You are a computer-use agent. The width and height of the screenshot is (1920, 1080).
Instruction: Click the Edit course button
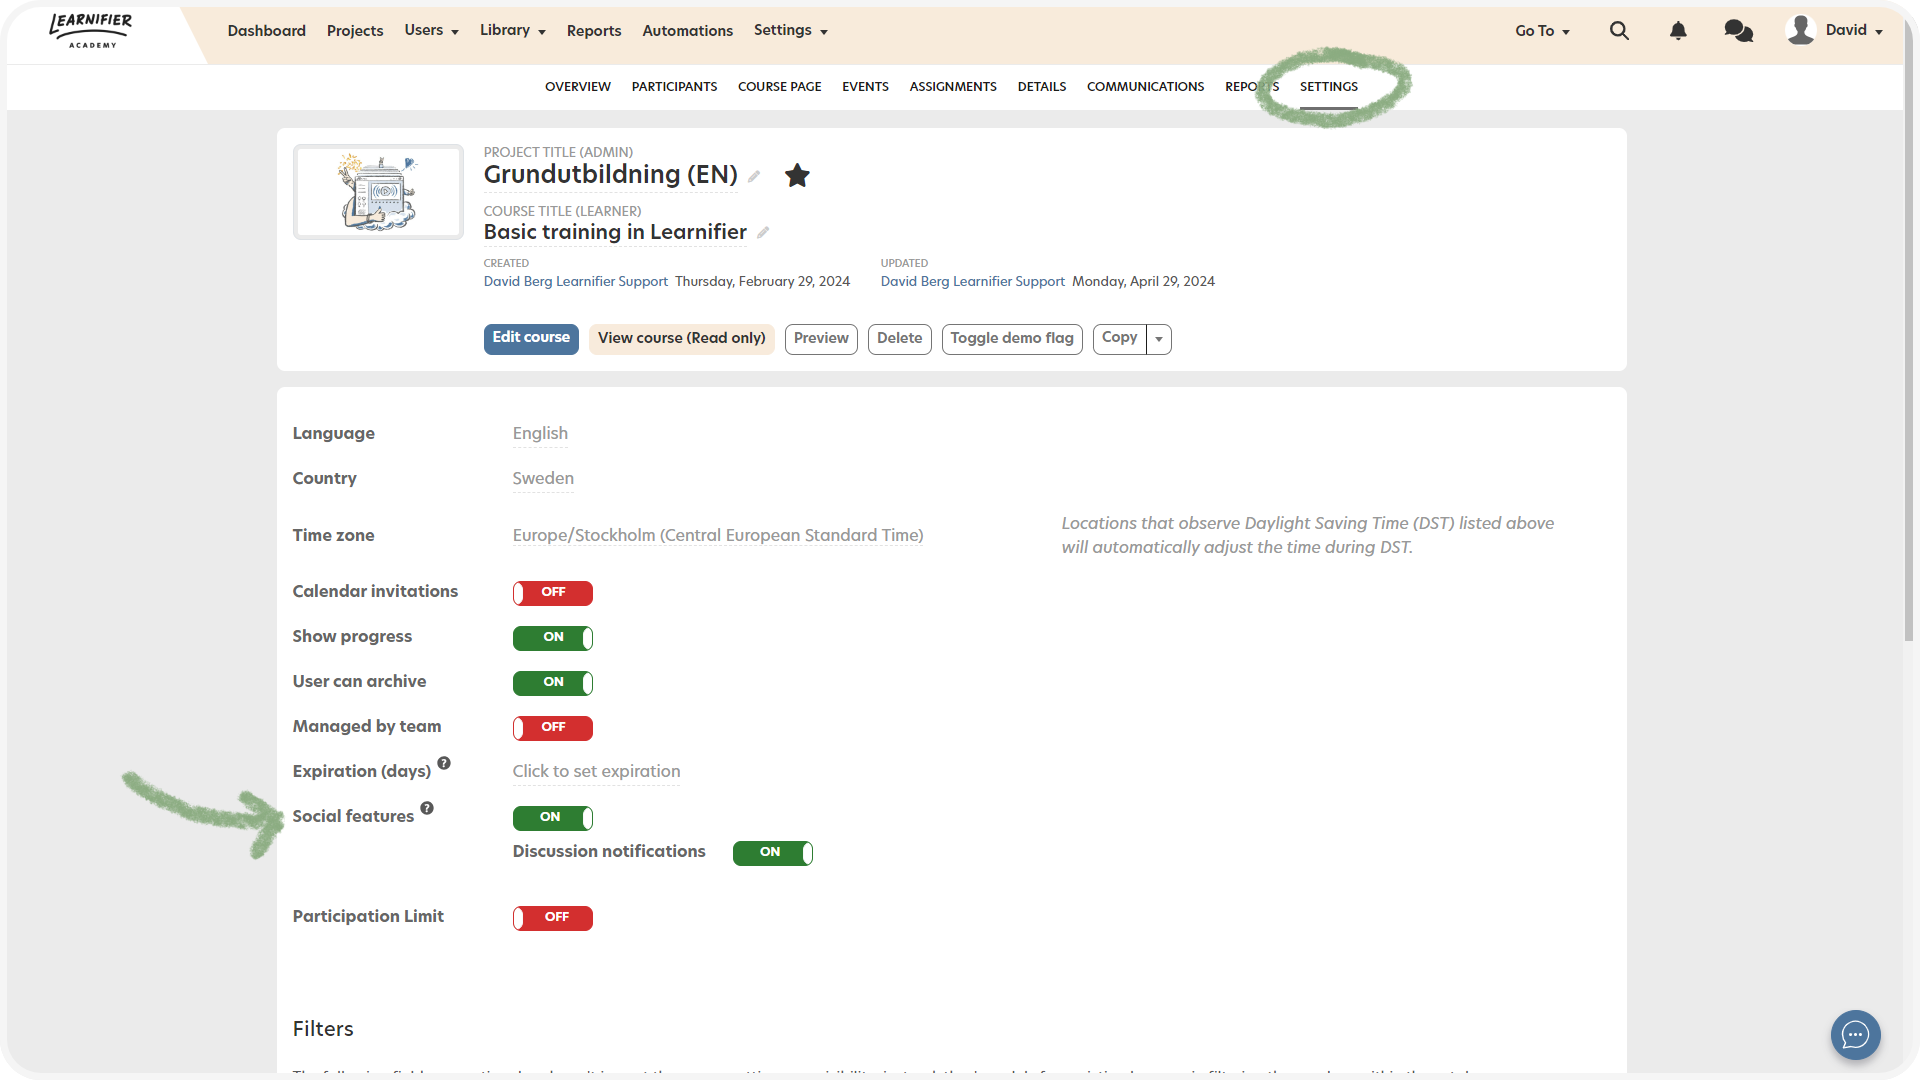pyautogui.click(x=531, y=339)
